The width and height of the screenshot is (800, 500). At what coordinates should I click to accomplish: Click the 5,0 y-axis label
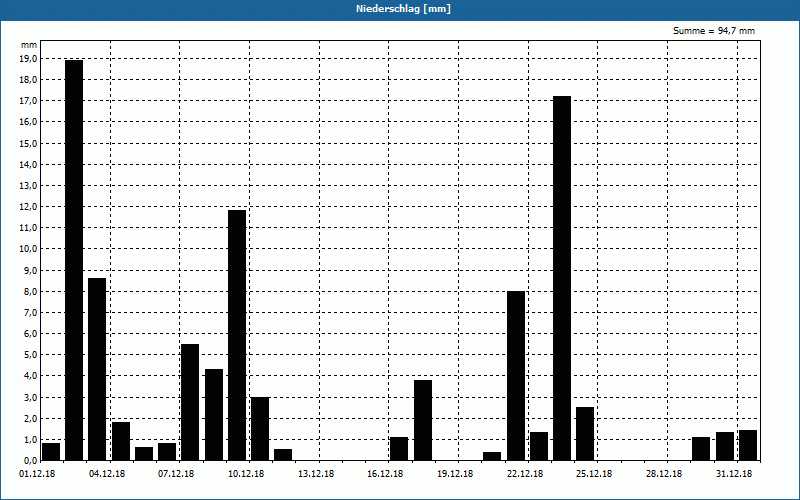pyautogui.click(x=30, y=355)
